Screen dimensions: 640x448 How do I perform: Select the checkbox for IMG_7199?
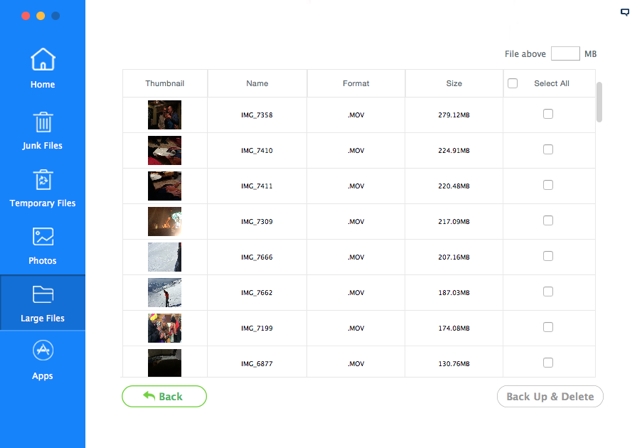[x=548, y=327]
